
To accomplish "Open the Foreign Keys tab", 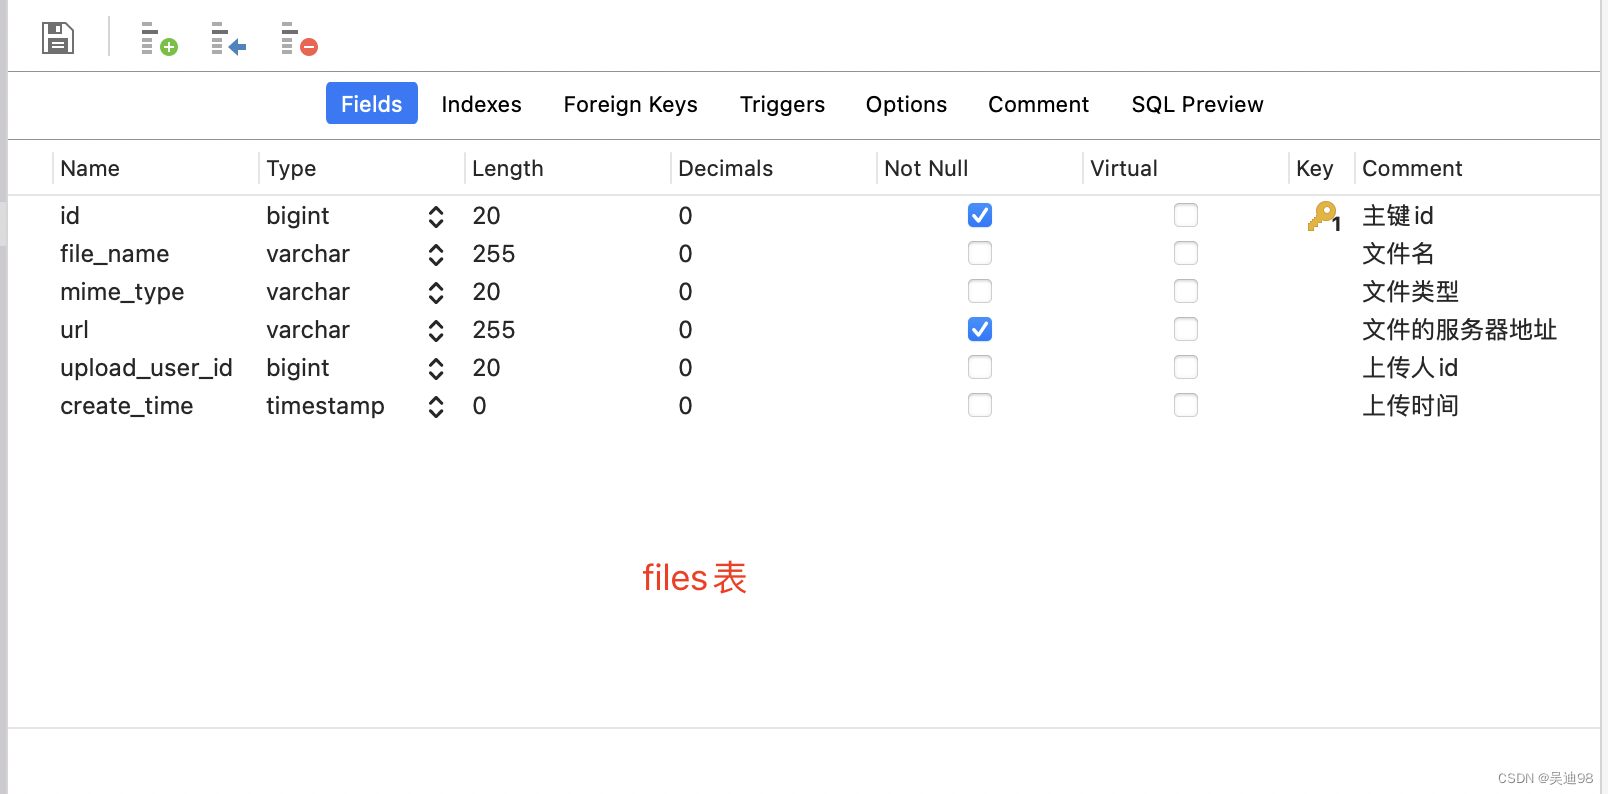I will tap(630, 104).
